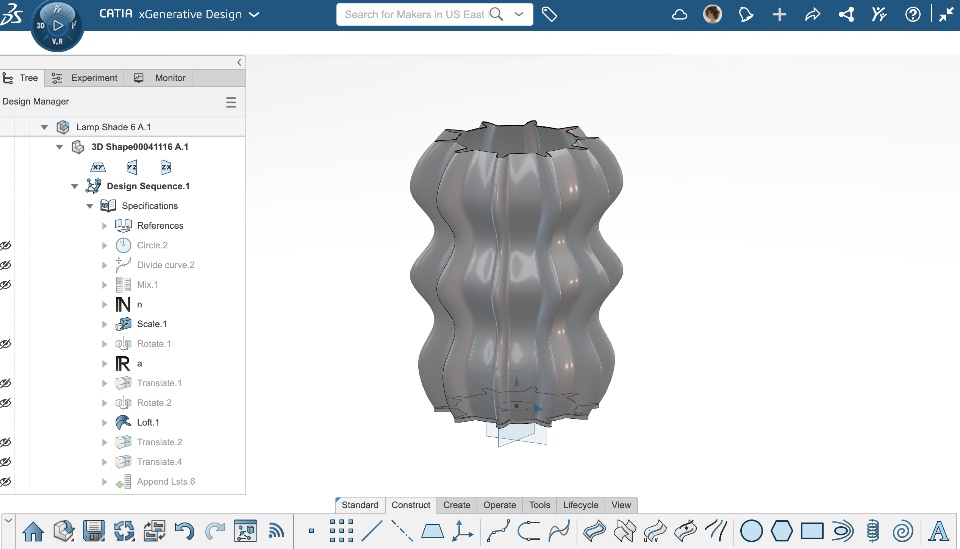Click the Search for Makers input field
The height and width of the screenshot is (549, 960).
pos(416,14)
